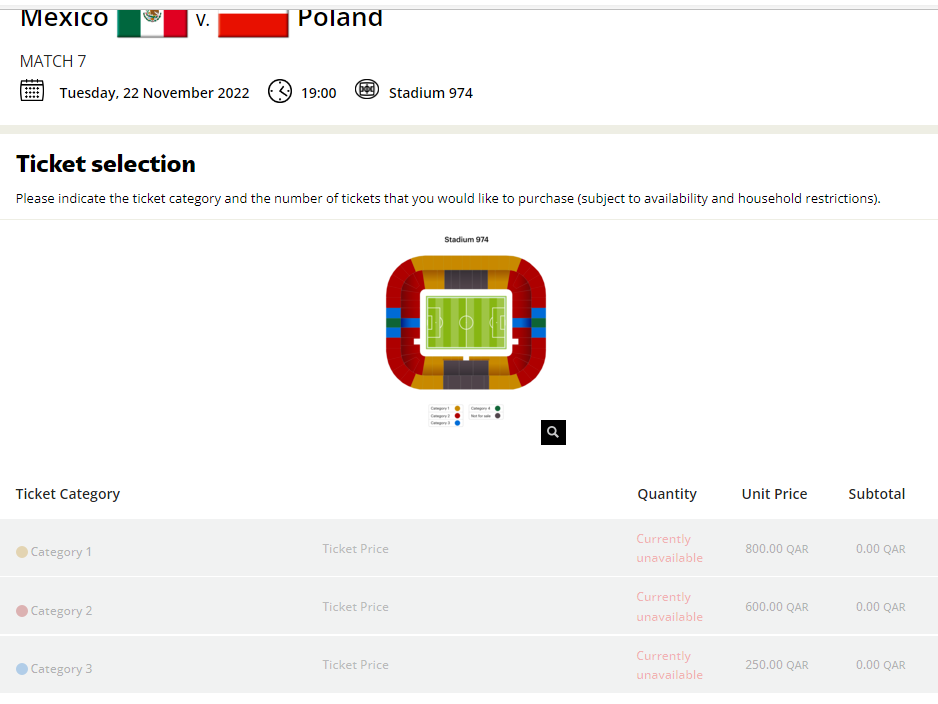This screenshot has width=938, height=704.
Task: Select the Category 1 row label
Action: click(61, 551)
